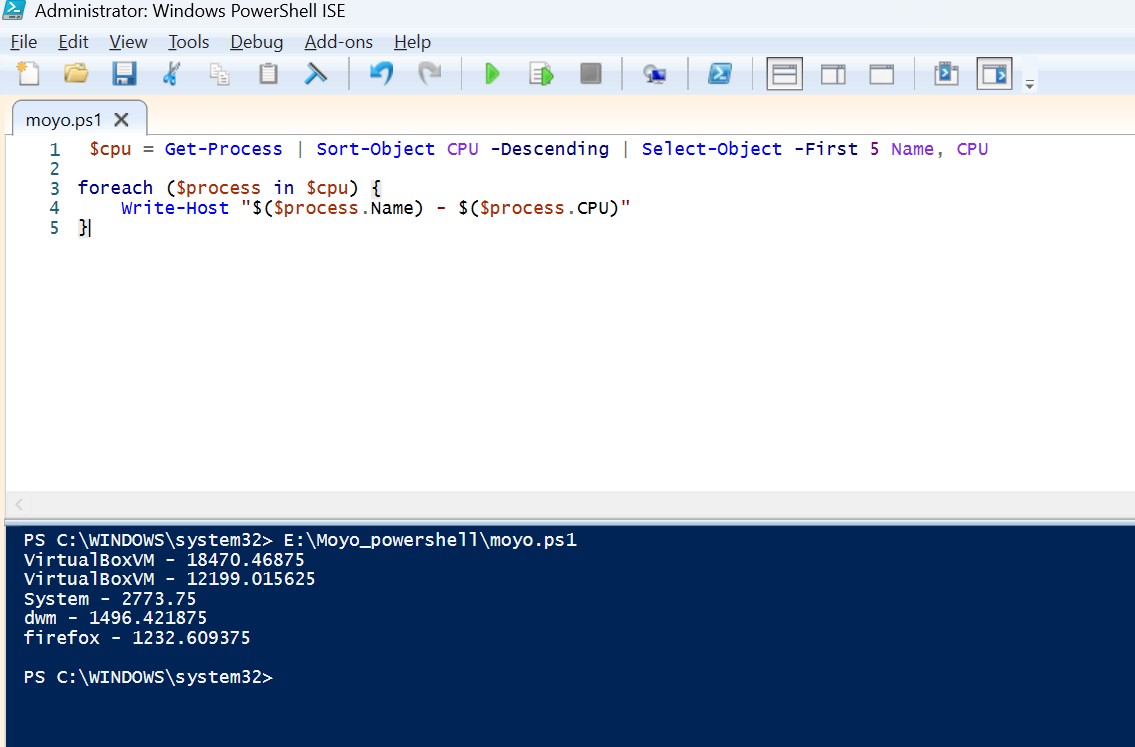Screen dimensions: 1135x747
Task: Open the Tools menu
Action: coord(188,42)
